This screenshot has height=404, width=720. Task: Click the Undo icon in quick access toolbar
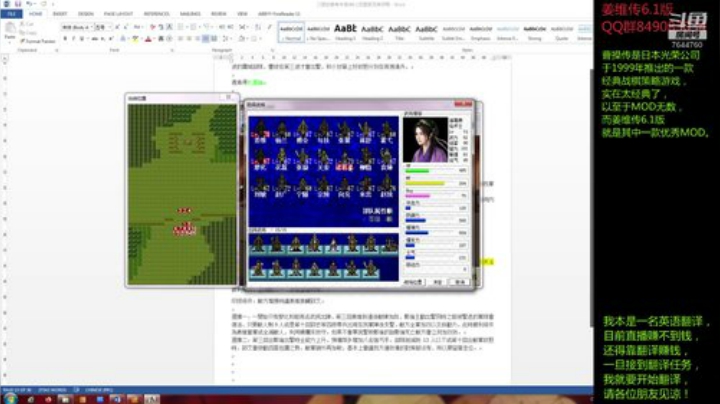click(29, 4)
